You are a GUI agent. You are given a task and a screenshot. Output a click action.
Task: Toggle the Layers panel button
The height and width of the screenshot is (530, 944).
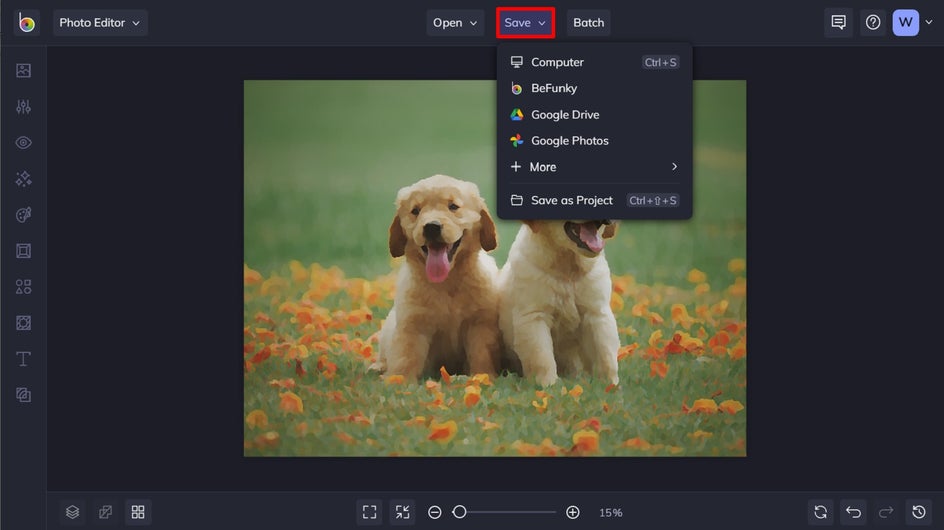click(x=72, y=512)
